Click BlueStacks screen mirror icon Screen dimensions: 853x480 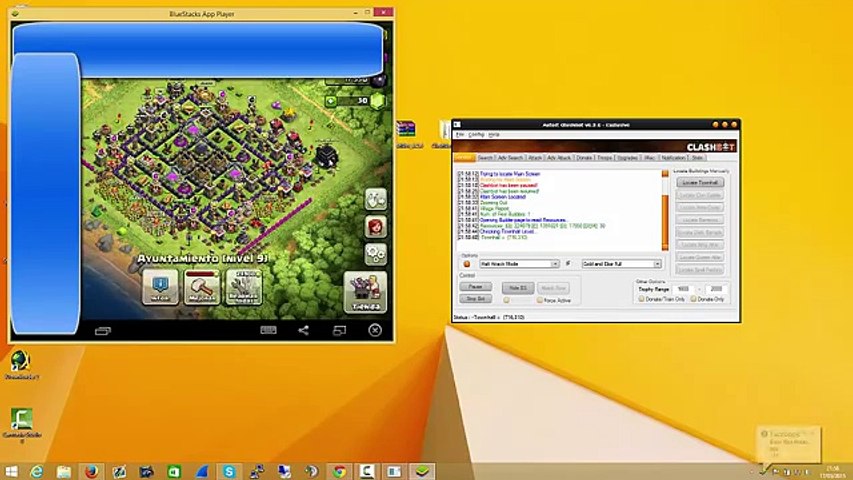[339, 330]
